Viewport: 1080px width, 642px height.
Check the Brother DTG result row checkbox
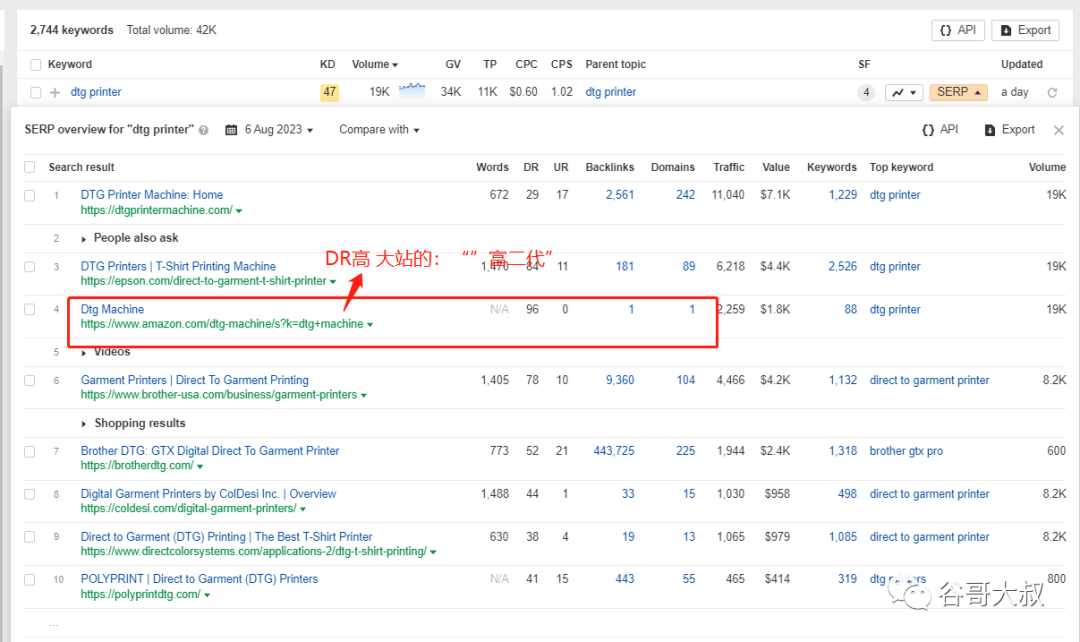pyautogui.click(x=30, y=452)
